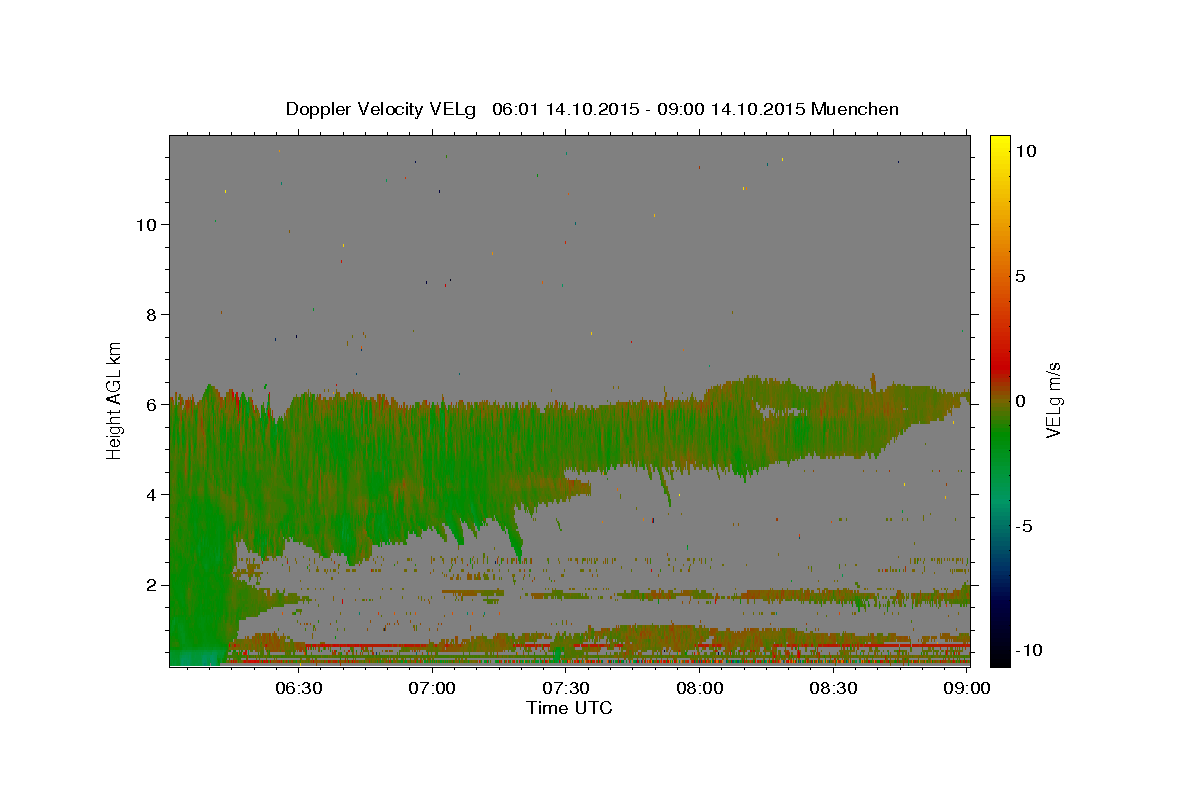This screenshot has width=1200, height=800.
Task: Click the colorbar value label 0
Action: 1019,400
